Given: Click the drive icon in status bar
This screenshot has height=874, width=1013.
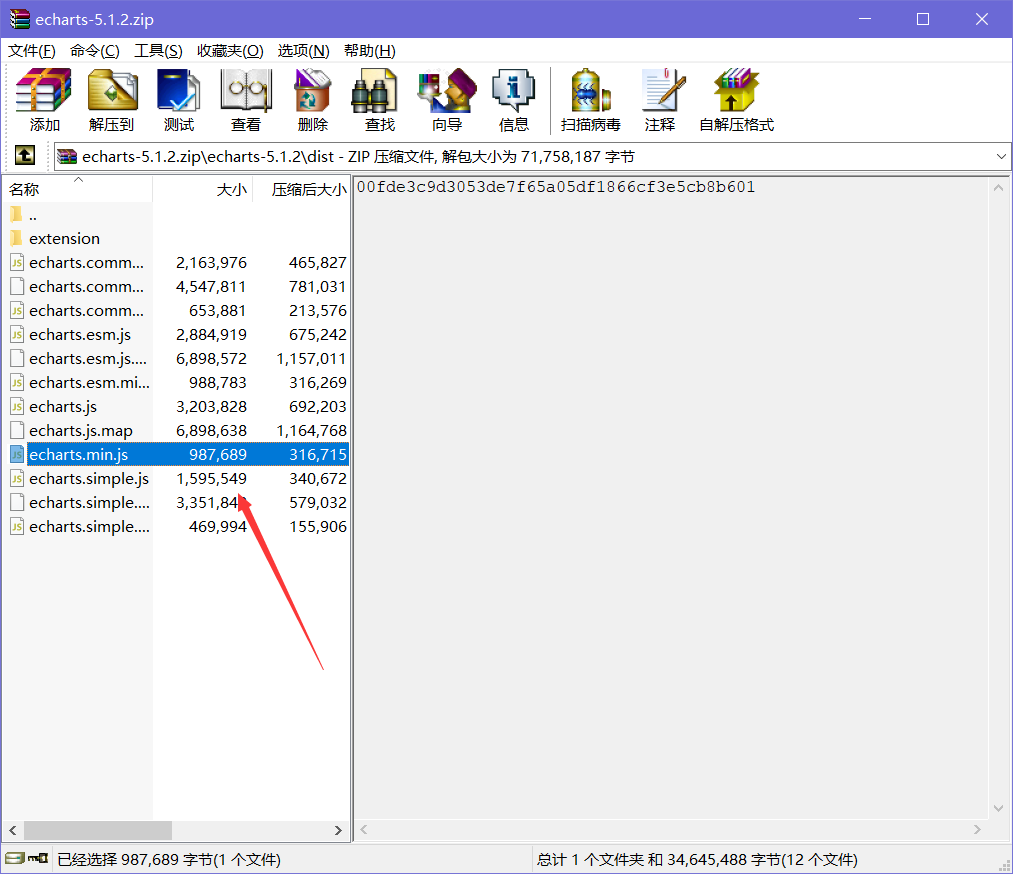Looking at the screenshot, I should pyautogui.click(x=15, y=858).
